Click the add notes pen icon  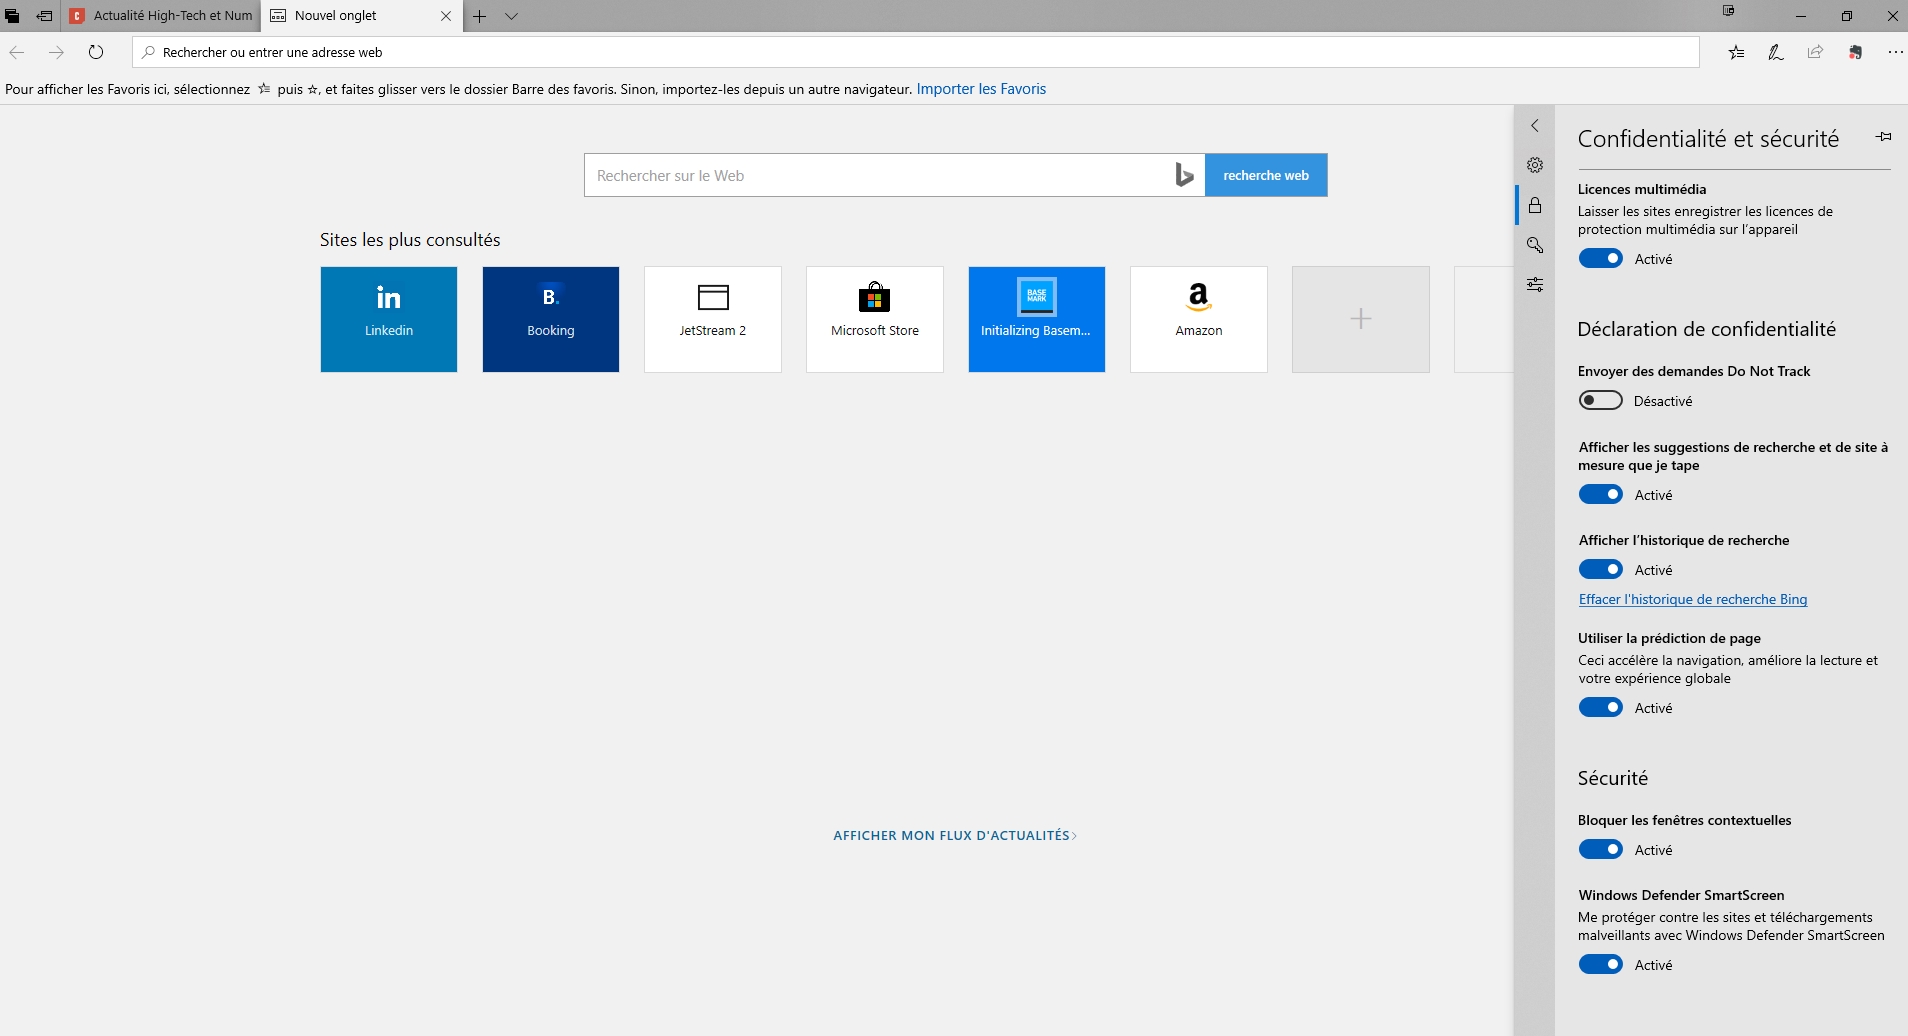tap(1776, 52)
